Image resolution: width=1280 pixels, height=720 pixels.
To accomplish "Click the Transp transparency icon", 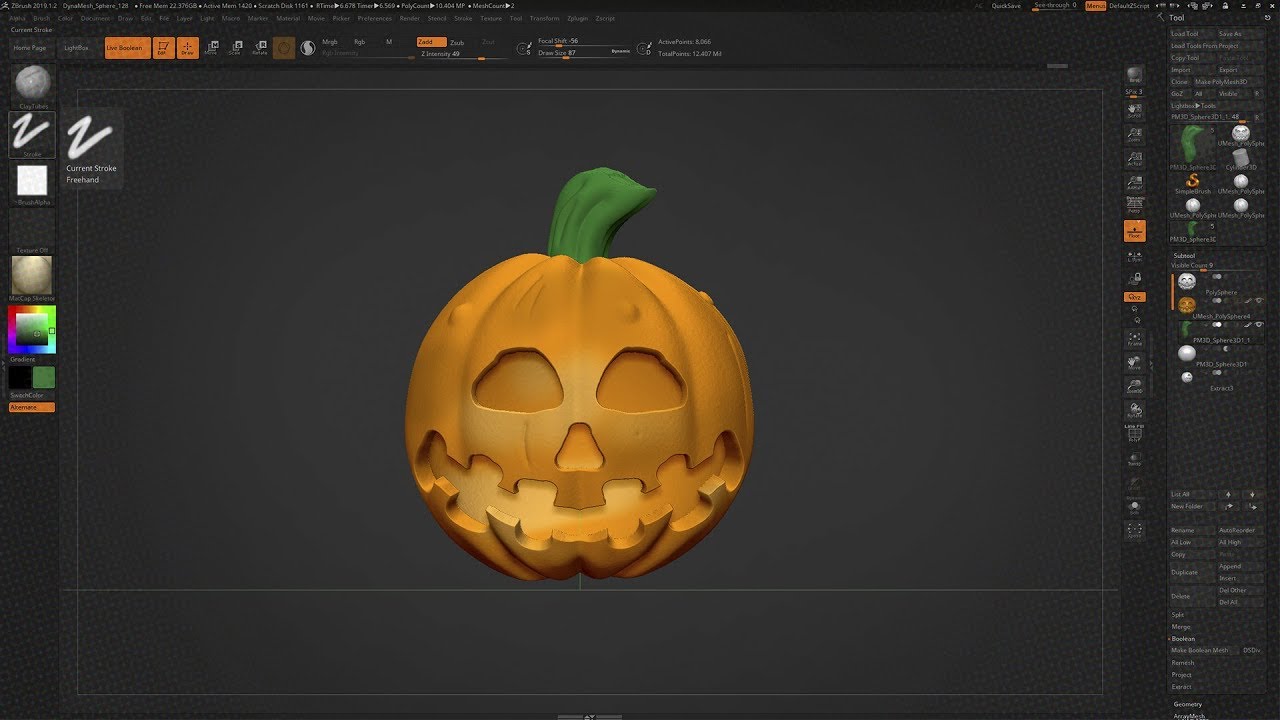I will 1134,459.
